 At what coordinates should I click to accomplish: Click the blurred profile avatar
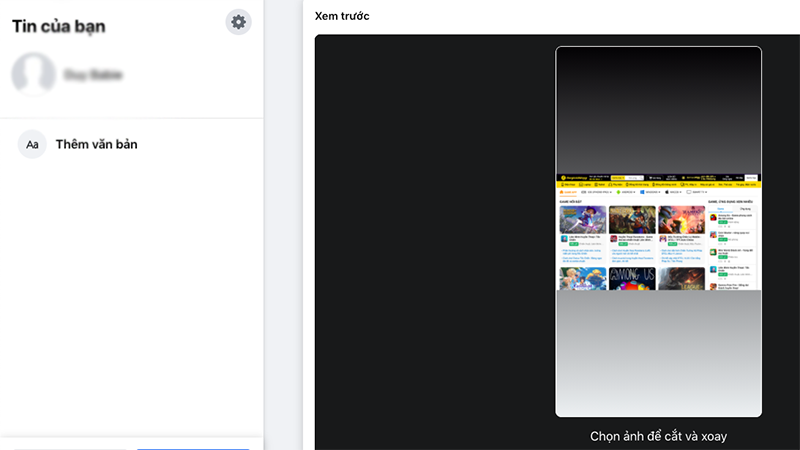click(x=34, y=74)
